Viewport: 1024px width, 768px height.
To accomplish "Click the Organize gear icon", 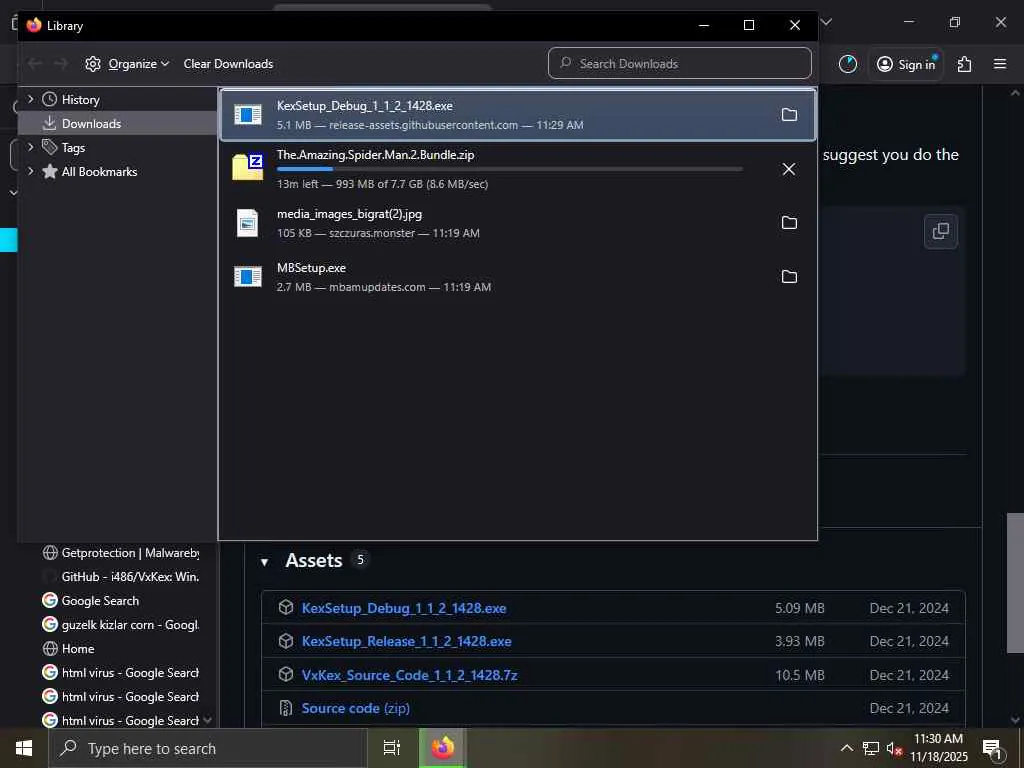I will tap(93, 64).
